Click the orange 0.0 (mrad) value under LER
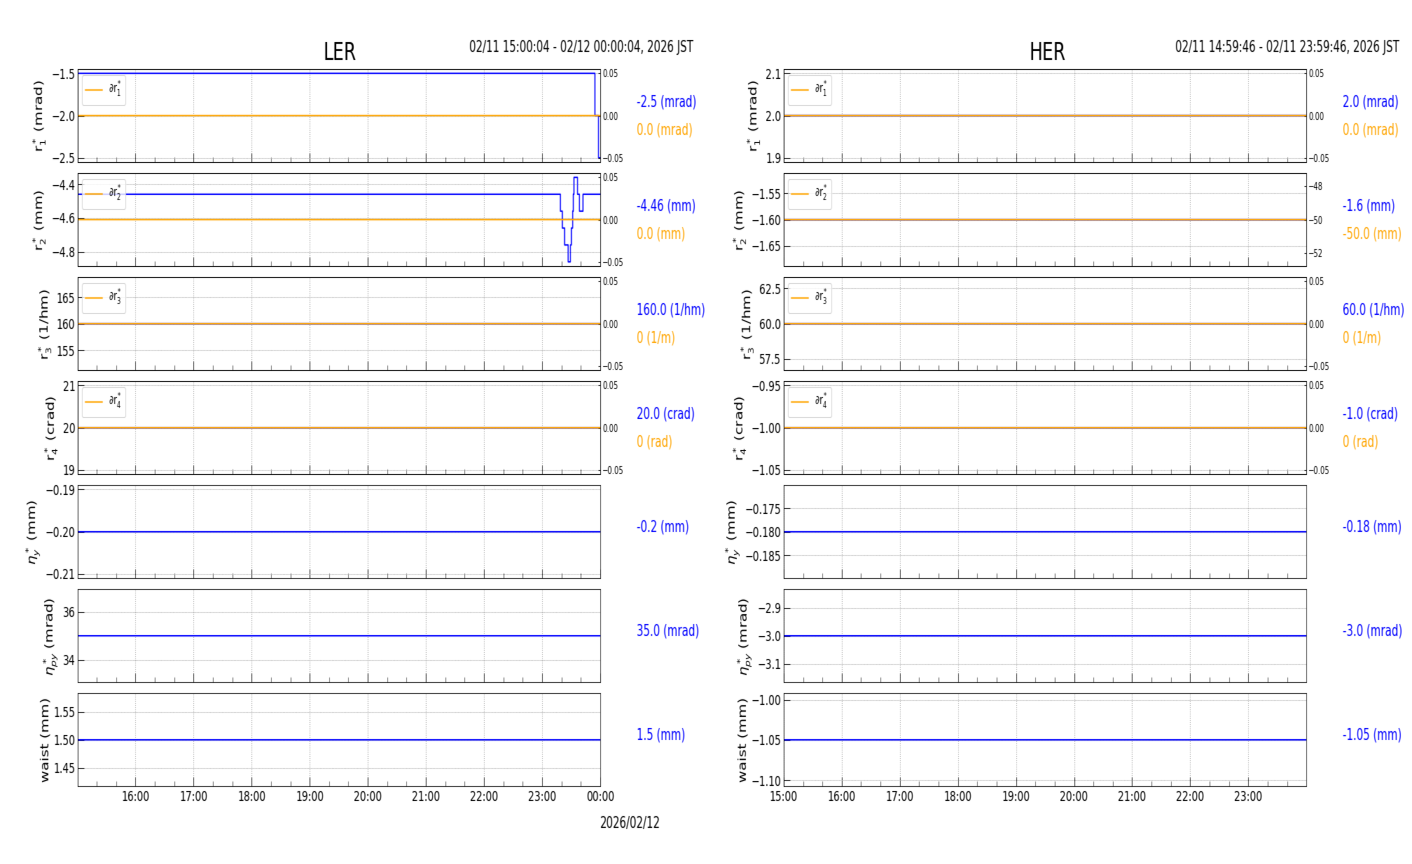The width and height of the screenshot is (1412, 864). click(664, 130)
